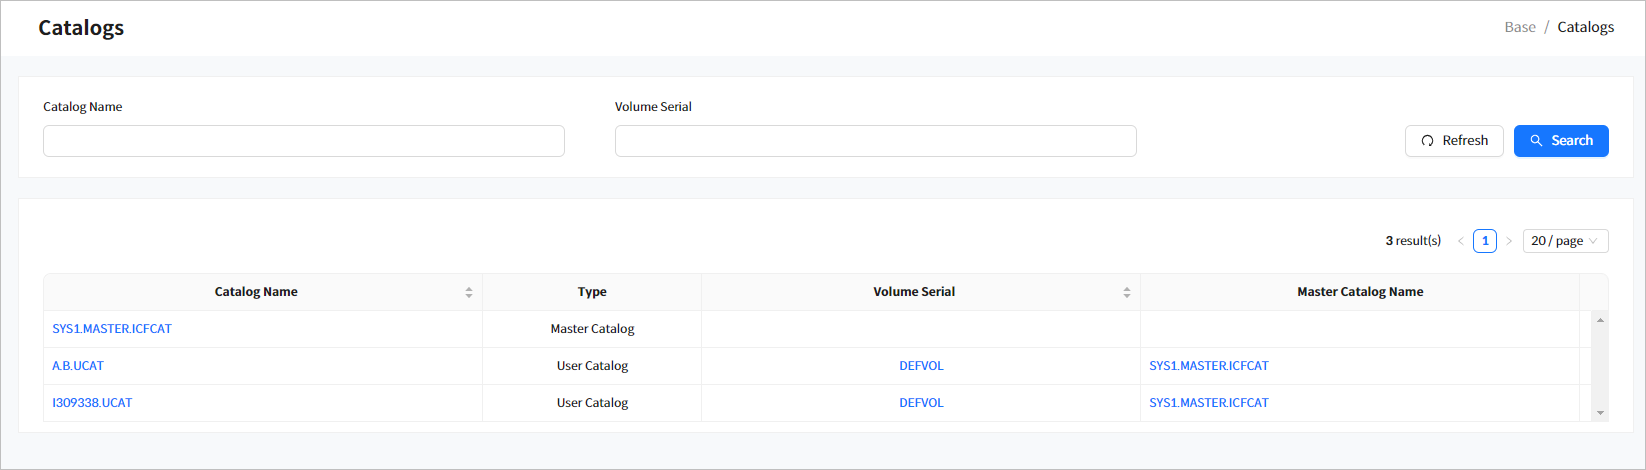Open the 20 / page size dropdown
This screenshot has width=1646, height=470.
point(1564,241)
